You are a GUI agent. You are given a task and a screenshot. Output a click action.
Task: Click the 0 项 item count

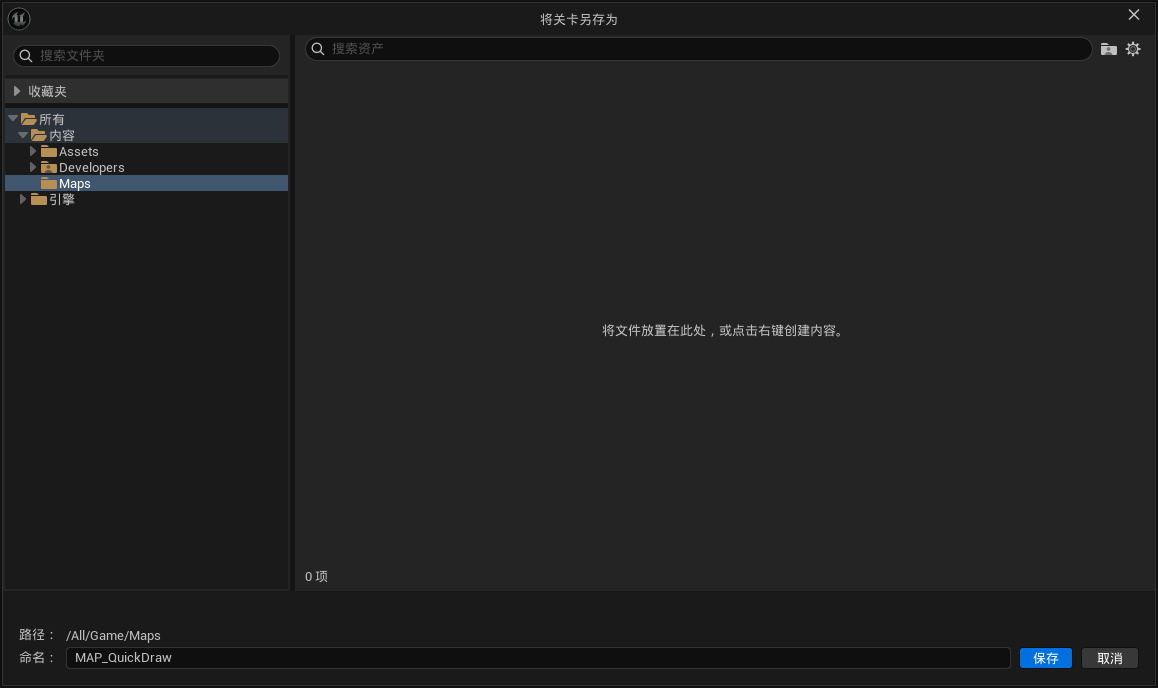(x=316, y=577)
